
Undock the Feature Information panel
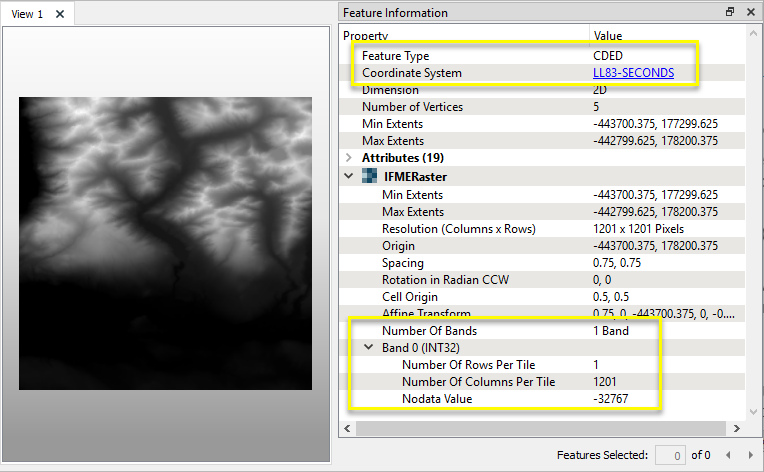click(x=729, y=12)
